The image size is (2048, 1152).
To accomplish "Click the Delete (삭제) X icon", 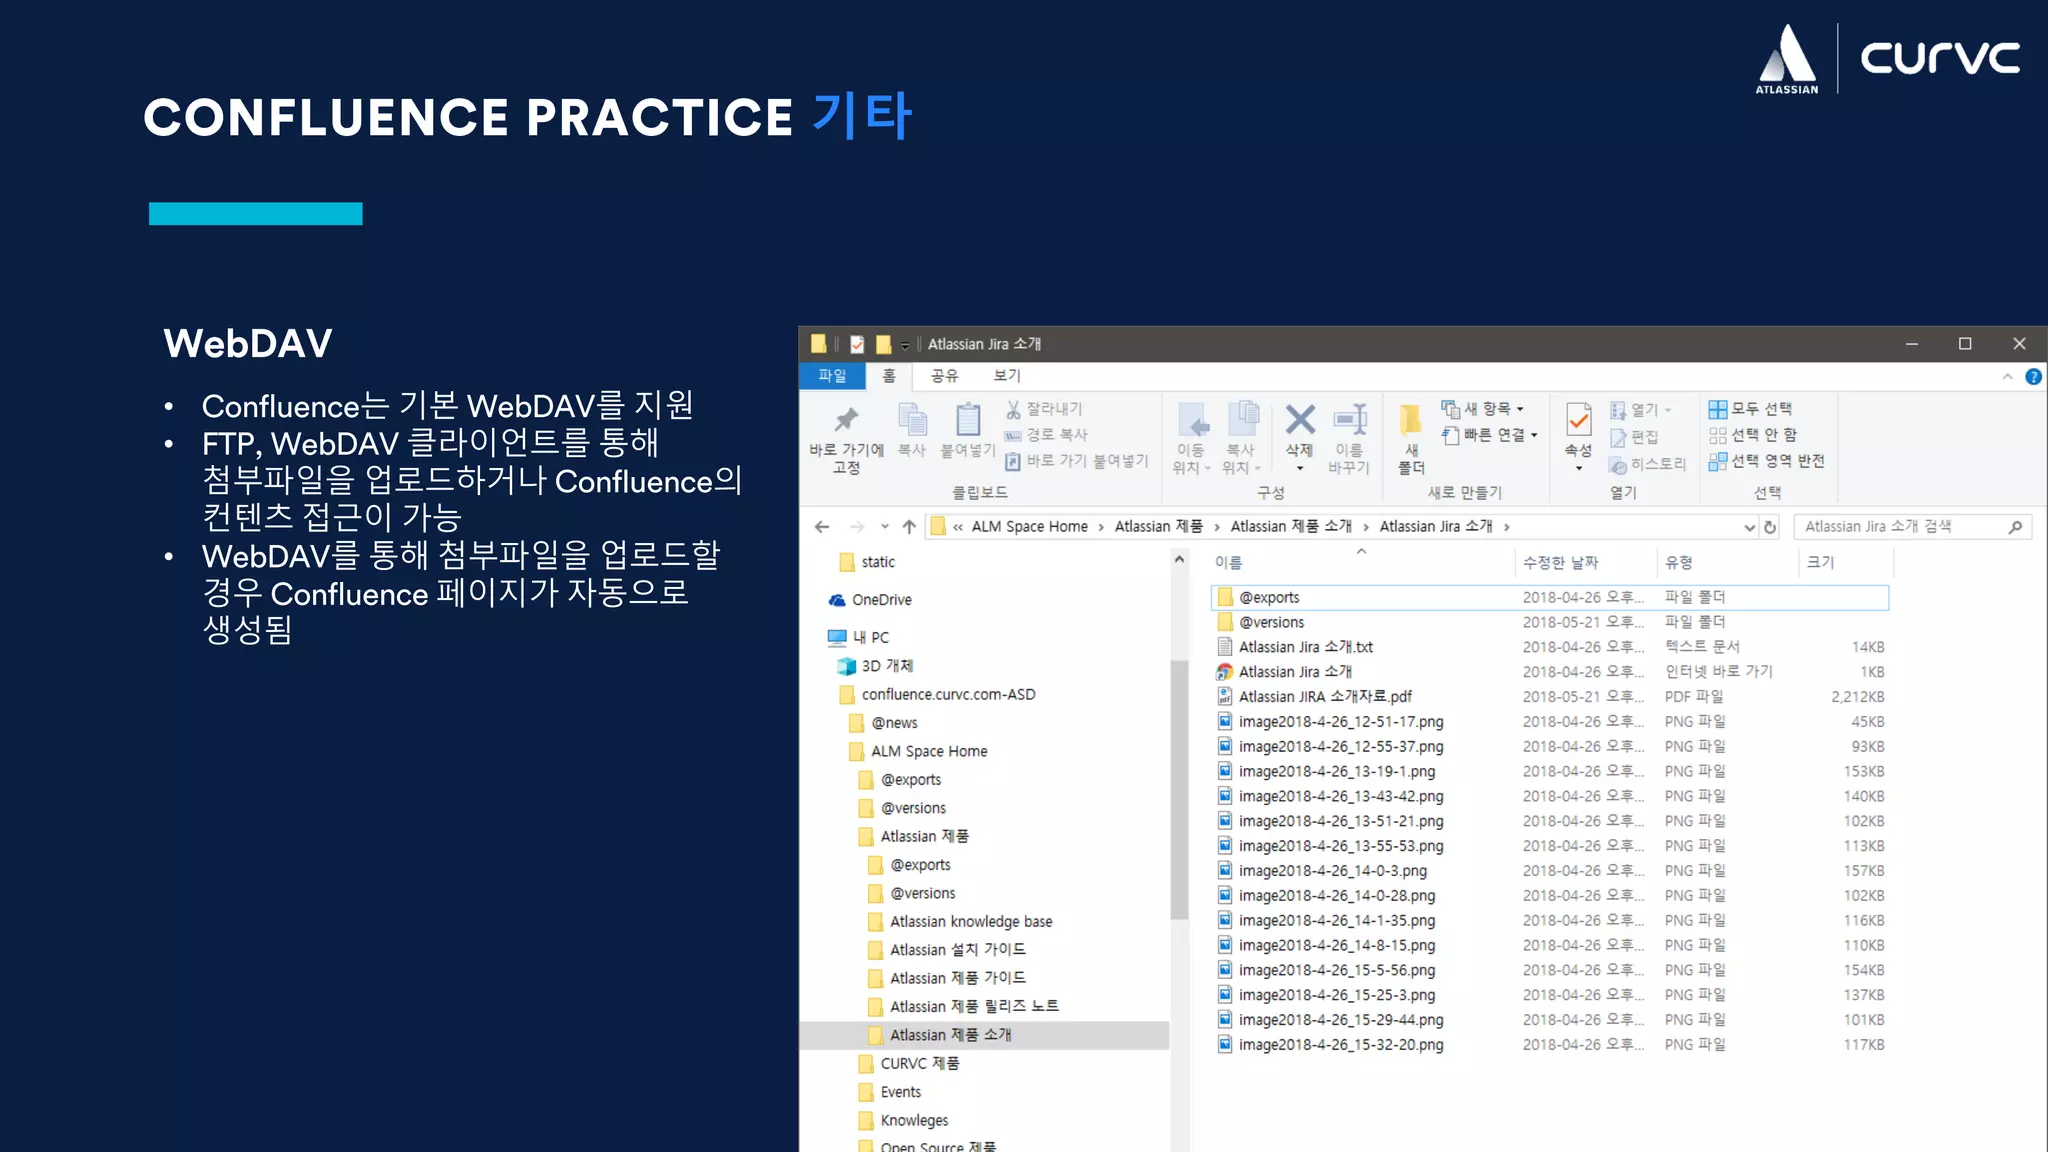I will point(1300,420).
